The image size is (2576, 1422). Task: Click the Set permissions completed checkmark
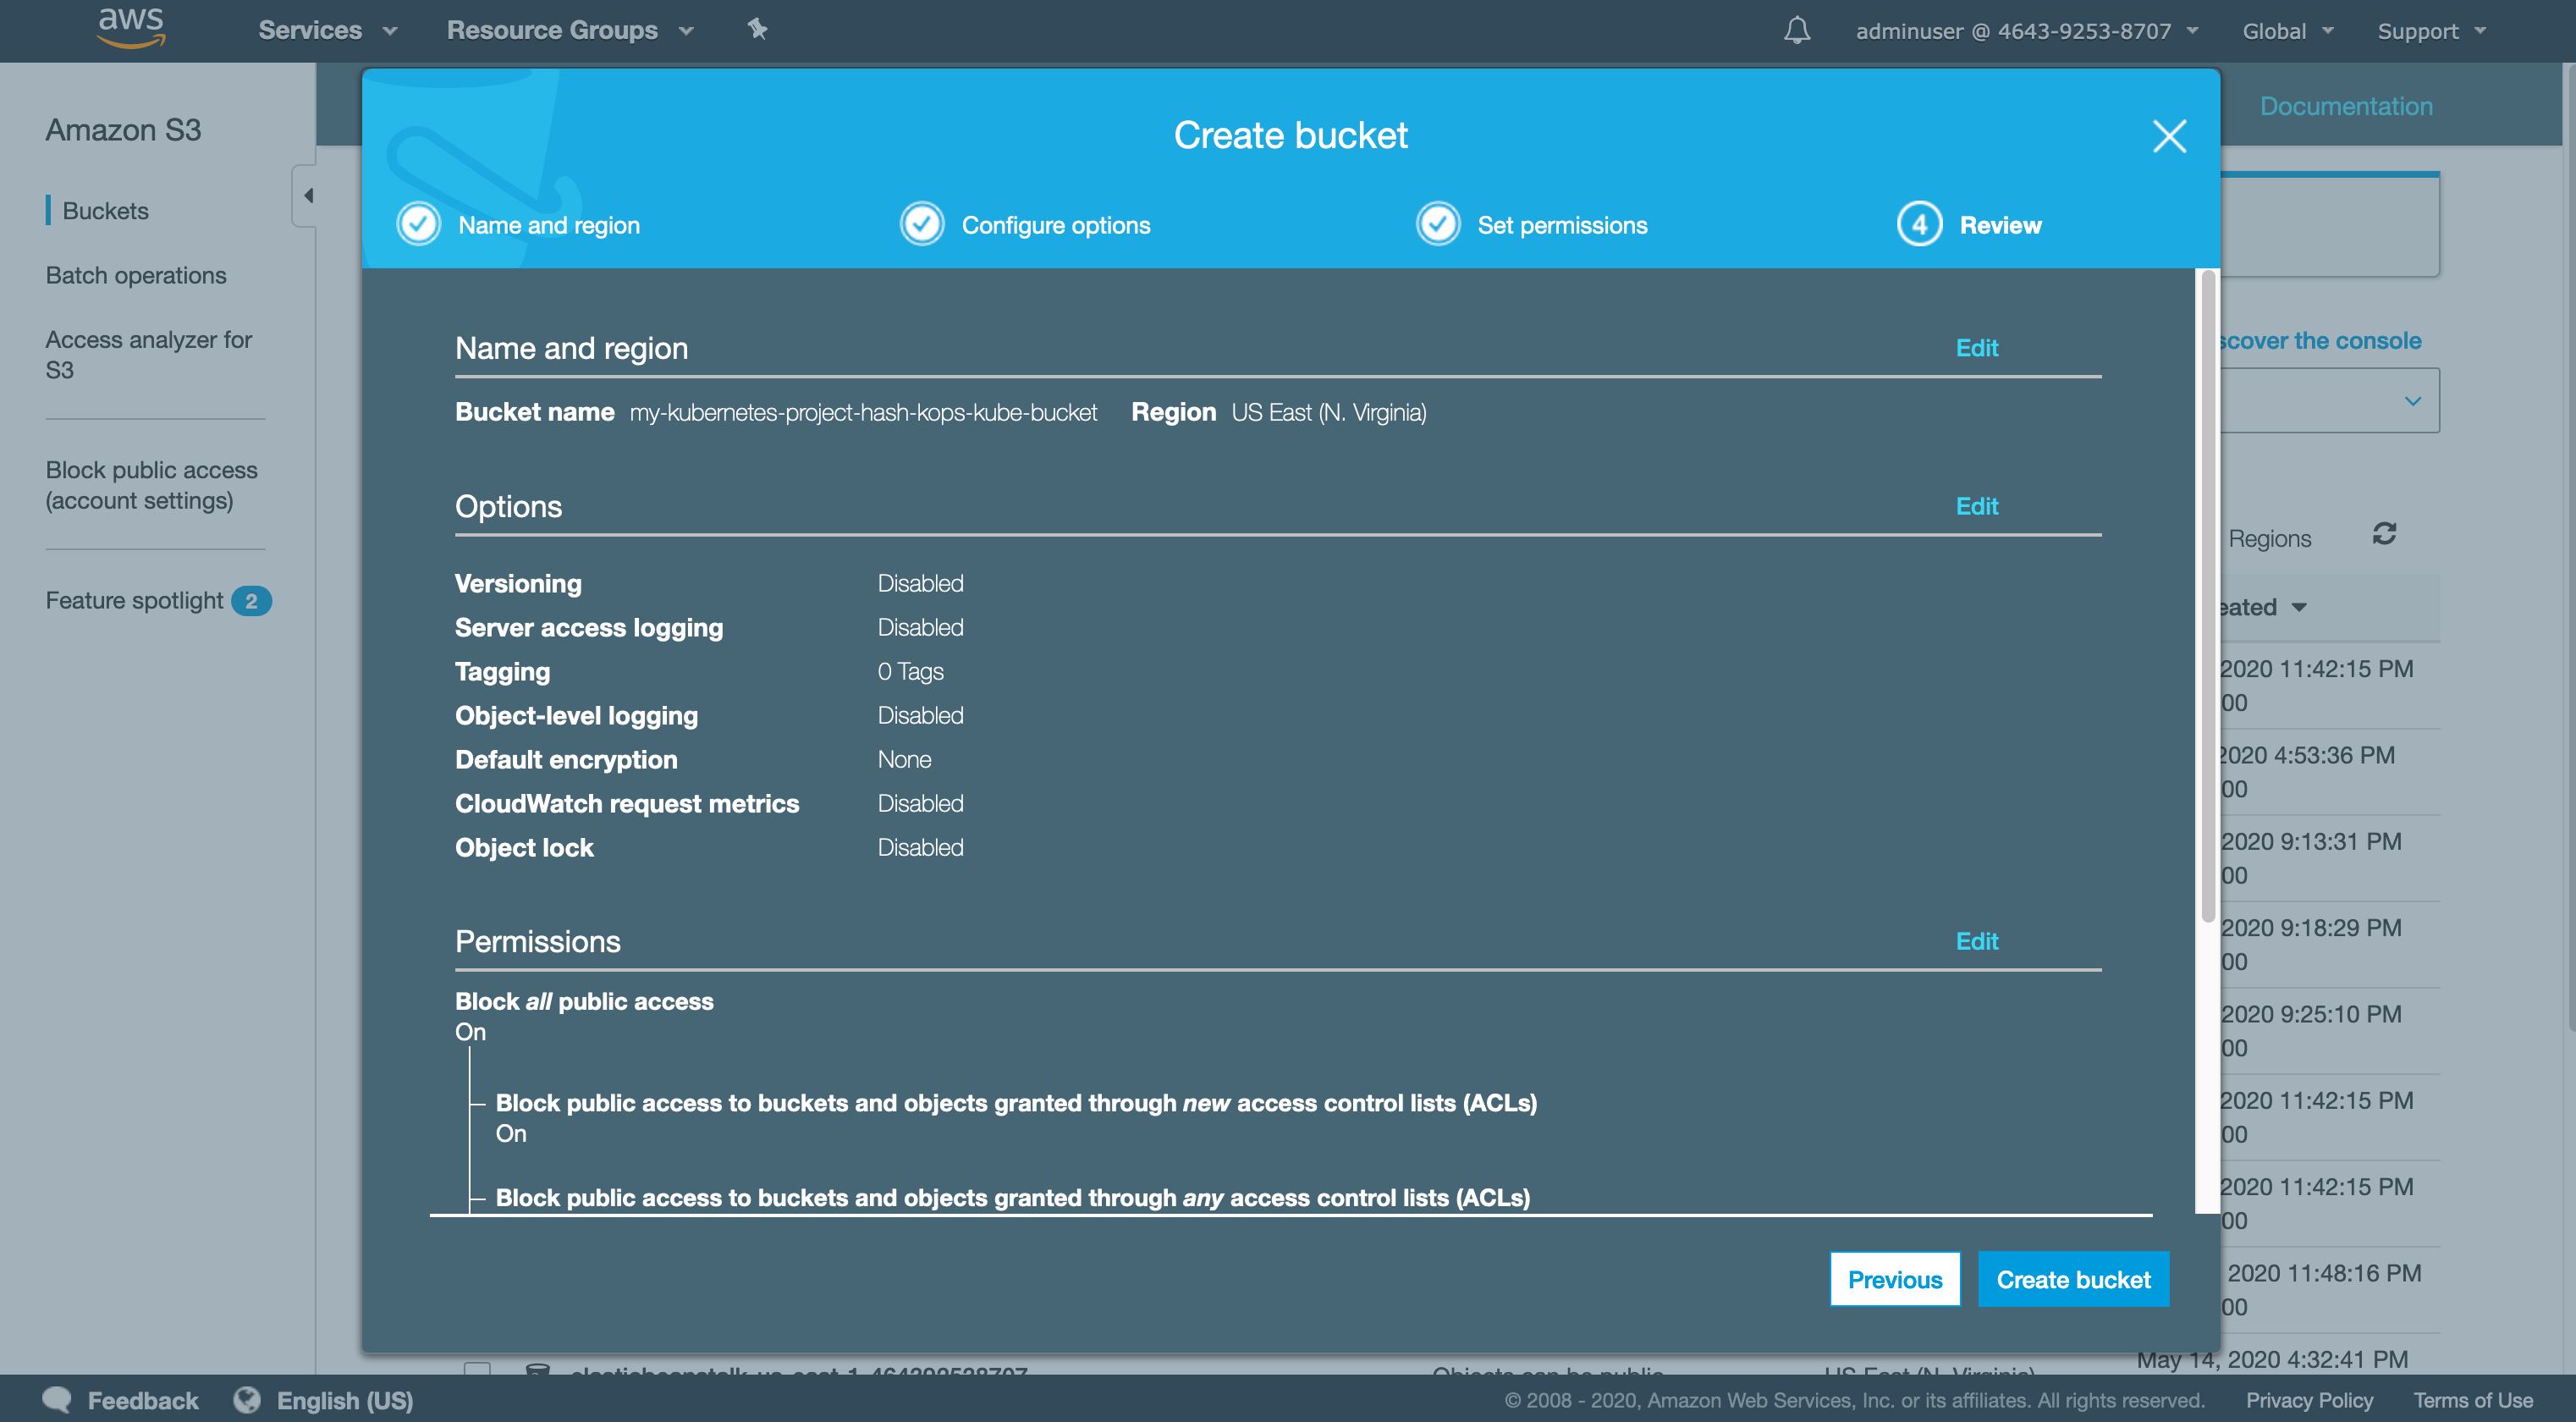pyautogui.click(x=1437, y=223)
